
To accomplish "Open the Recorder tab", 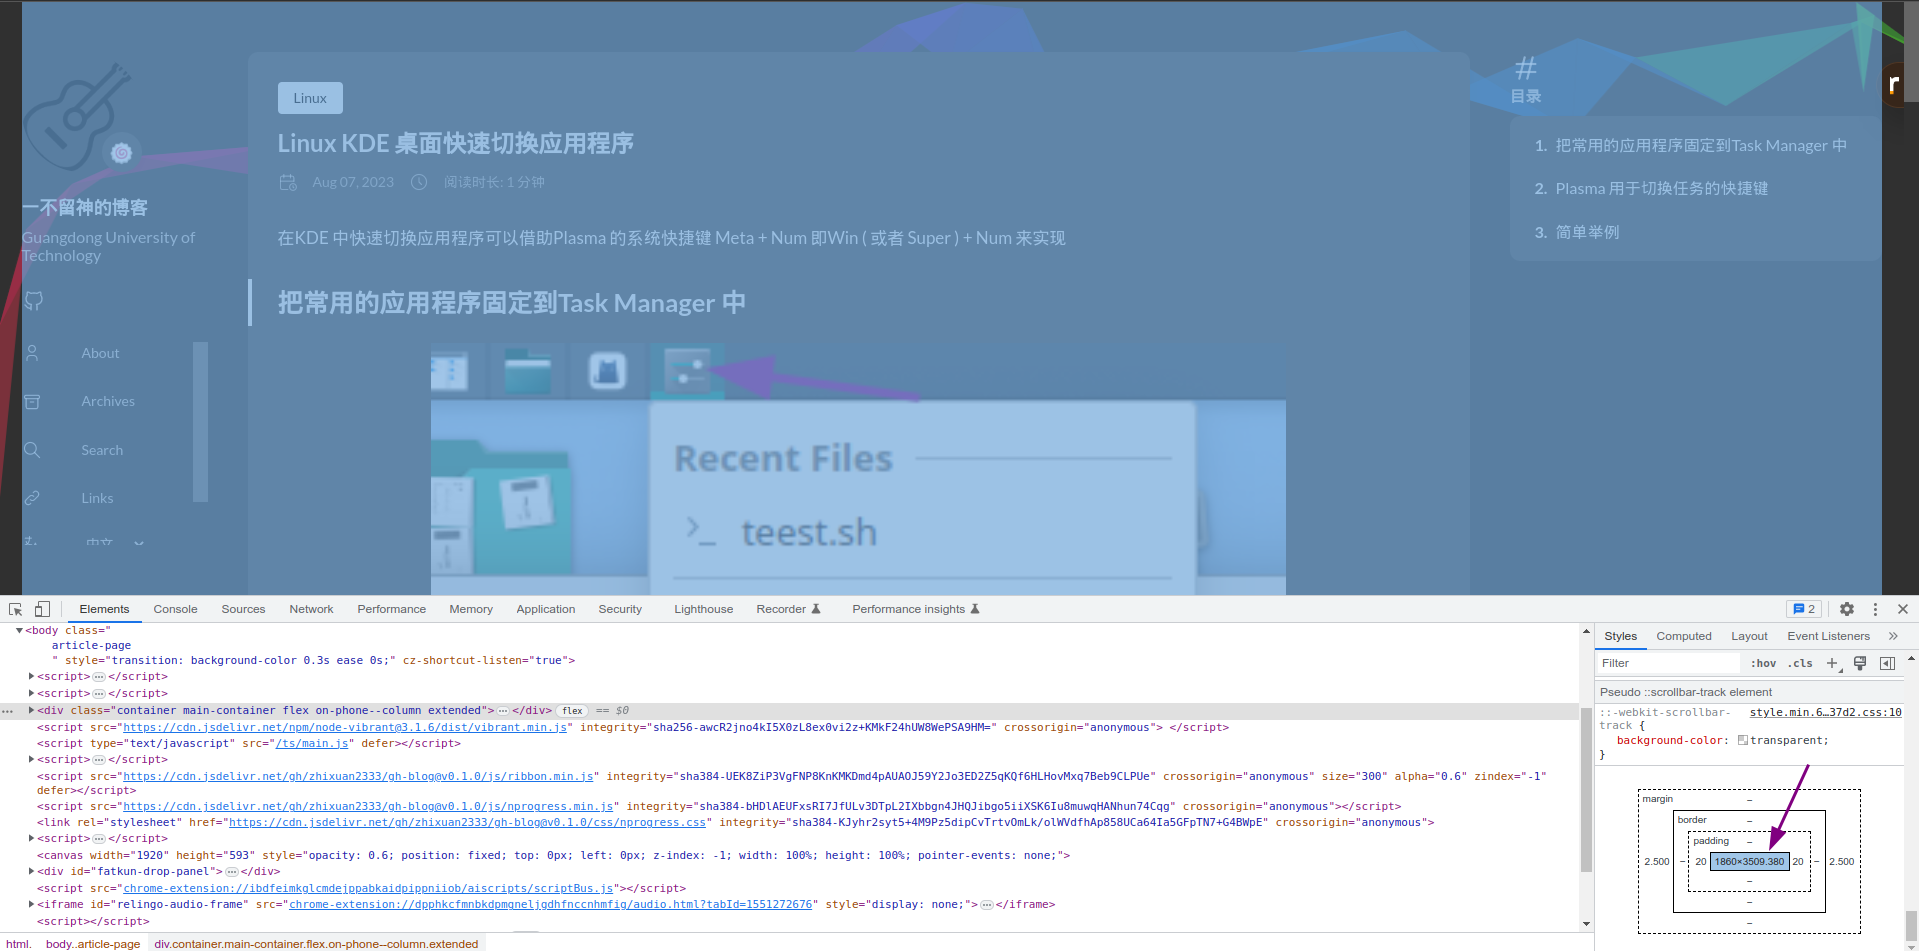I will click(788, 609).
